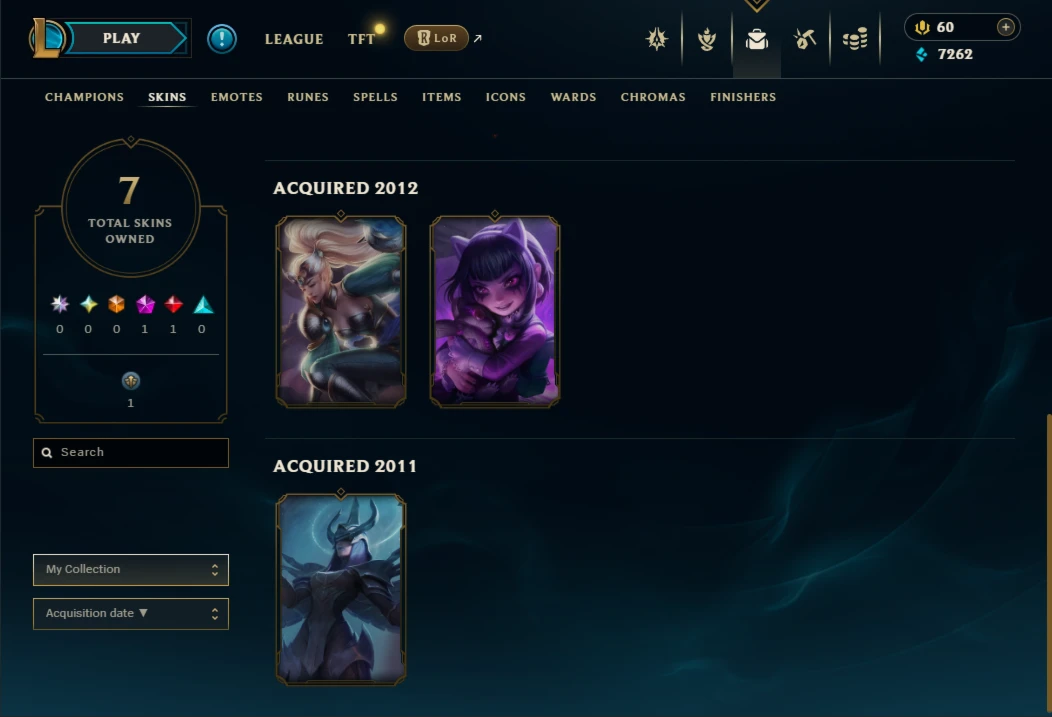
Task: Click the cyan triangle tier gem icon
Action: pos(203,305)
